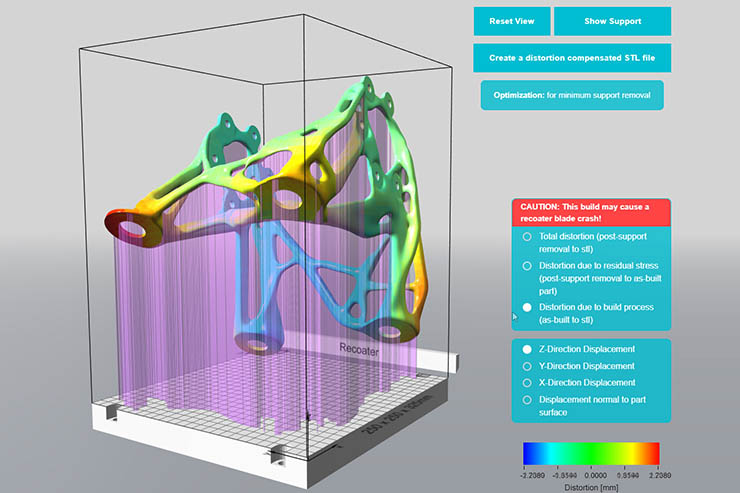Click the green midpoint of the distortion legend
Screen dimensions: 740x493
click(x=591, y=453)
